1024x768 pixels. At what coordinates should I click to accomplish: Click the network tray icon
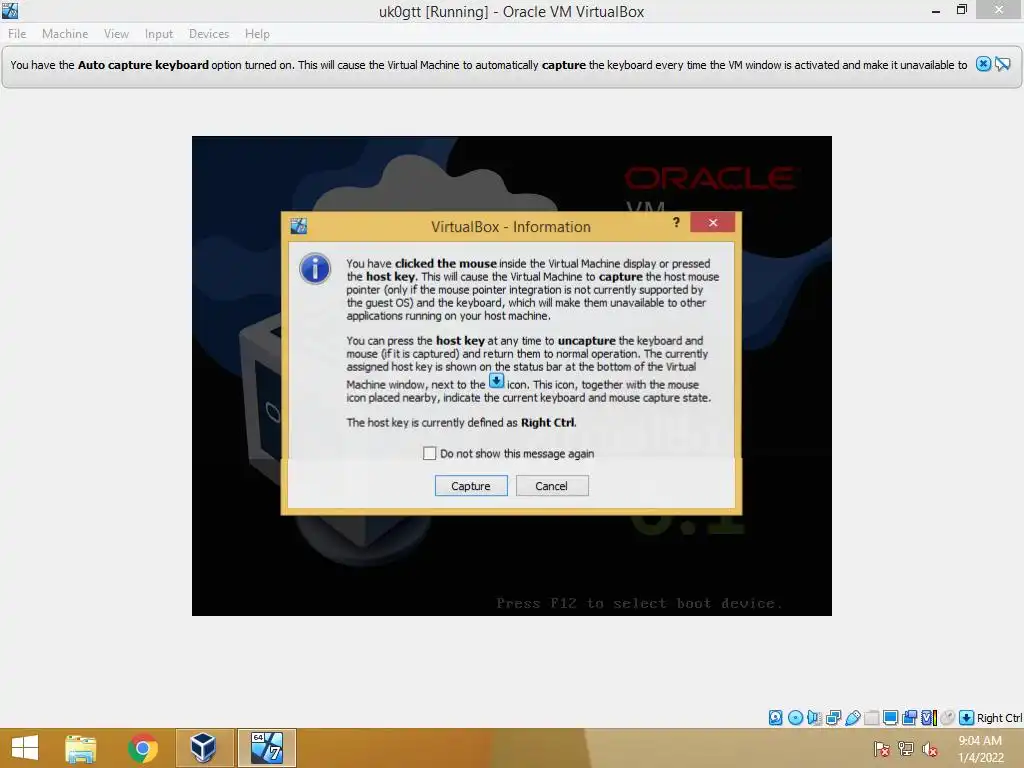[906, 749]
